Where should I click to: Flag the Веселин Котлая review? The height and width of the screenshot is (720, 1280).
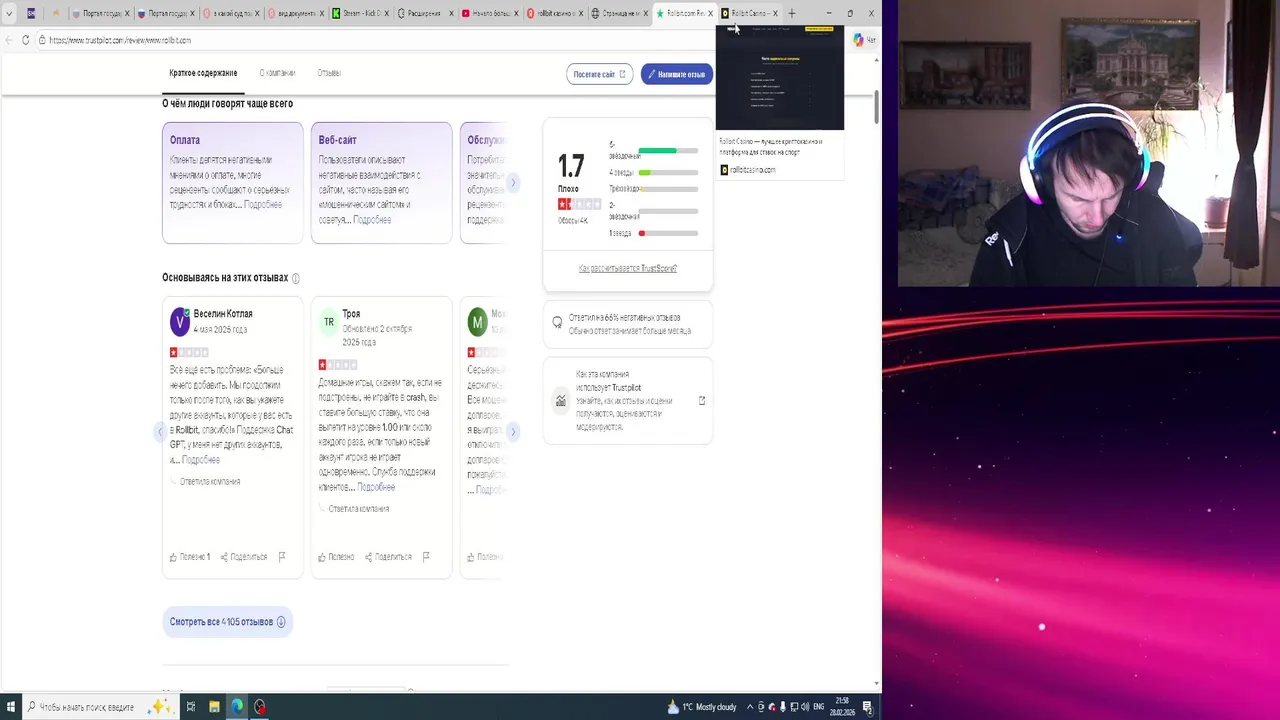point(282,557)
